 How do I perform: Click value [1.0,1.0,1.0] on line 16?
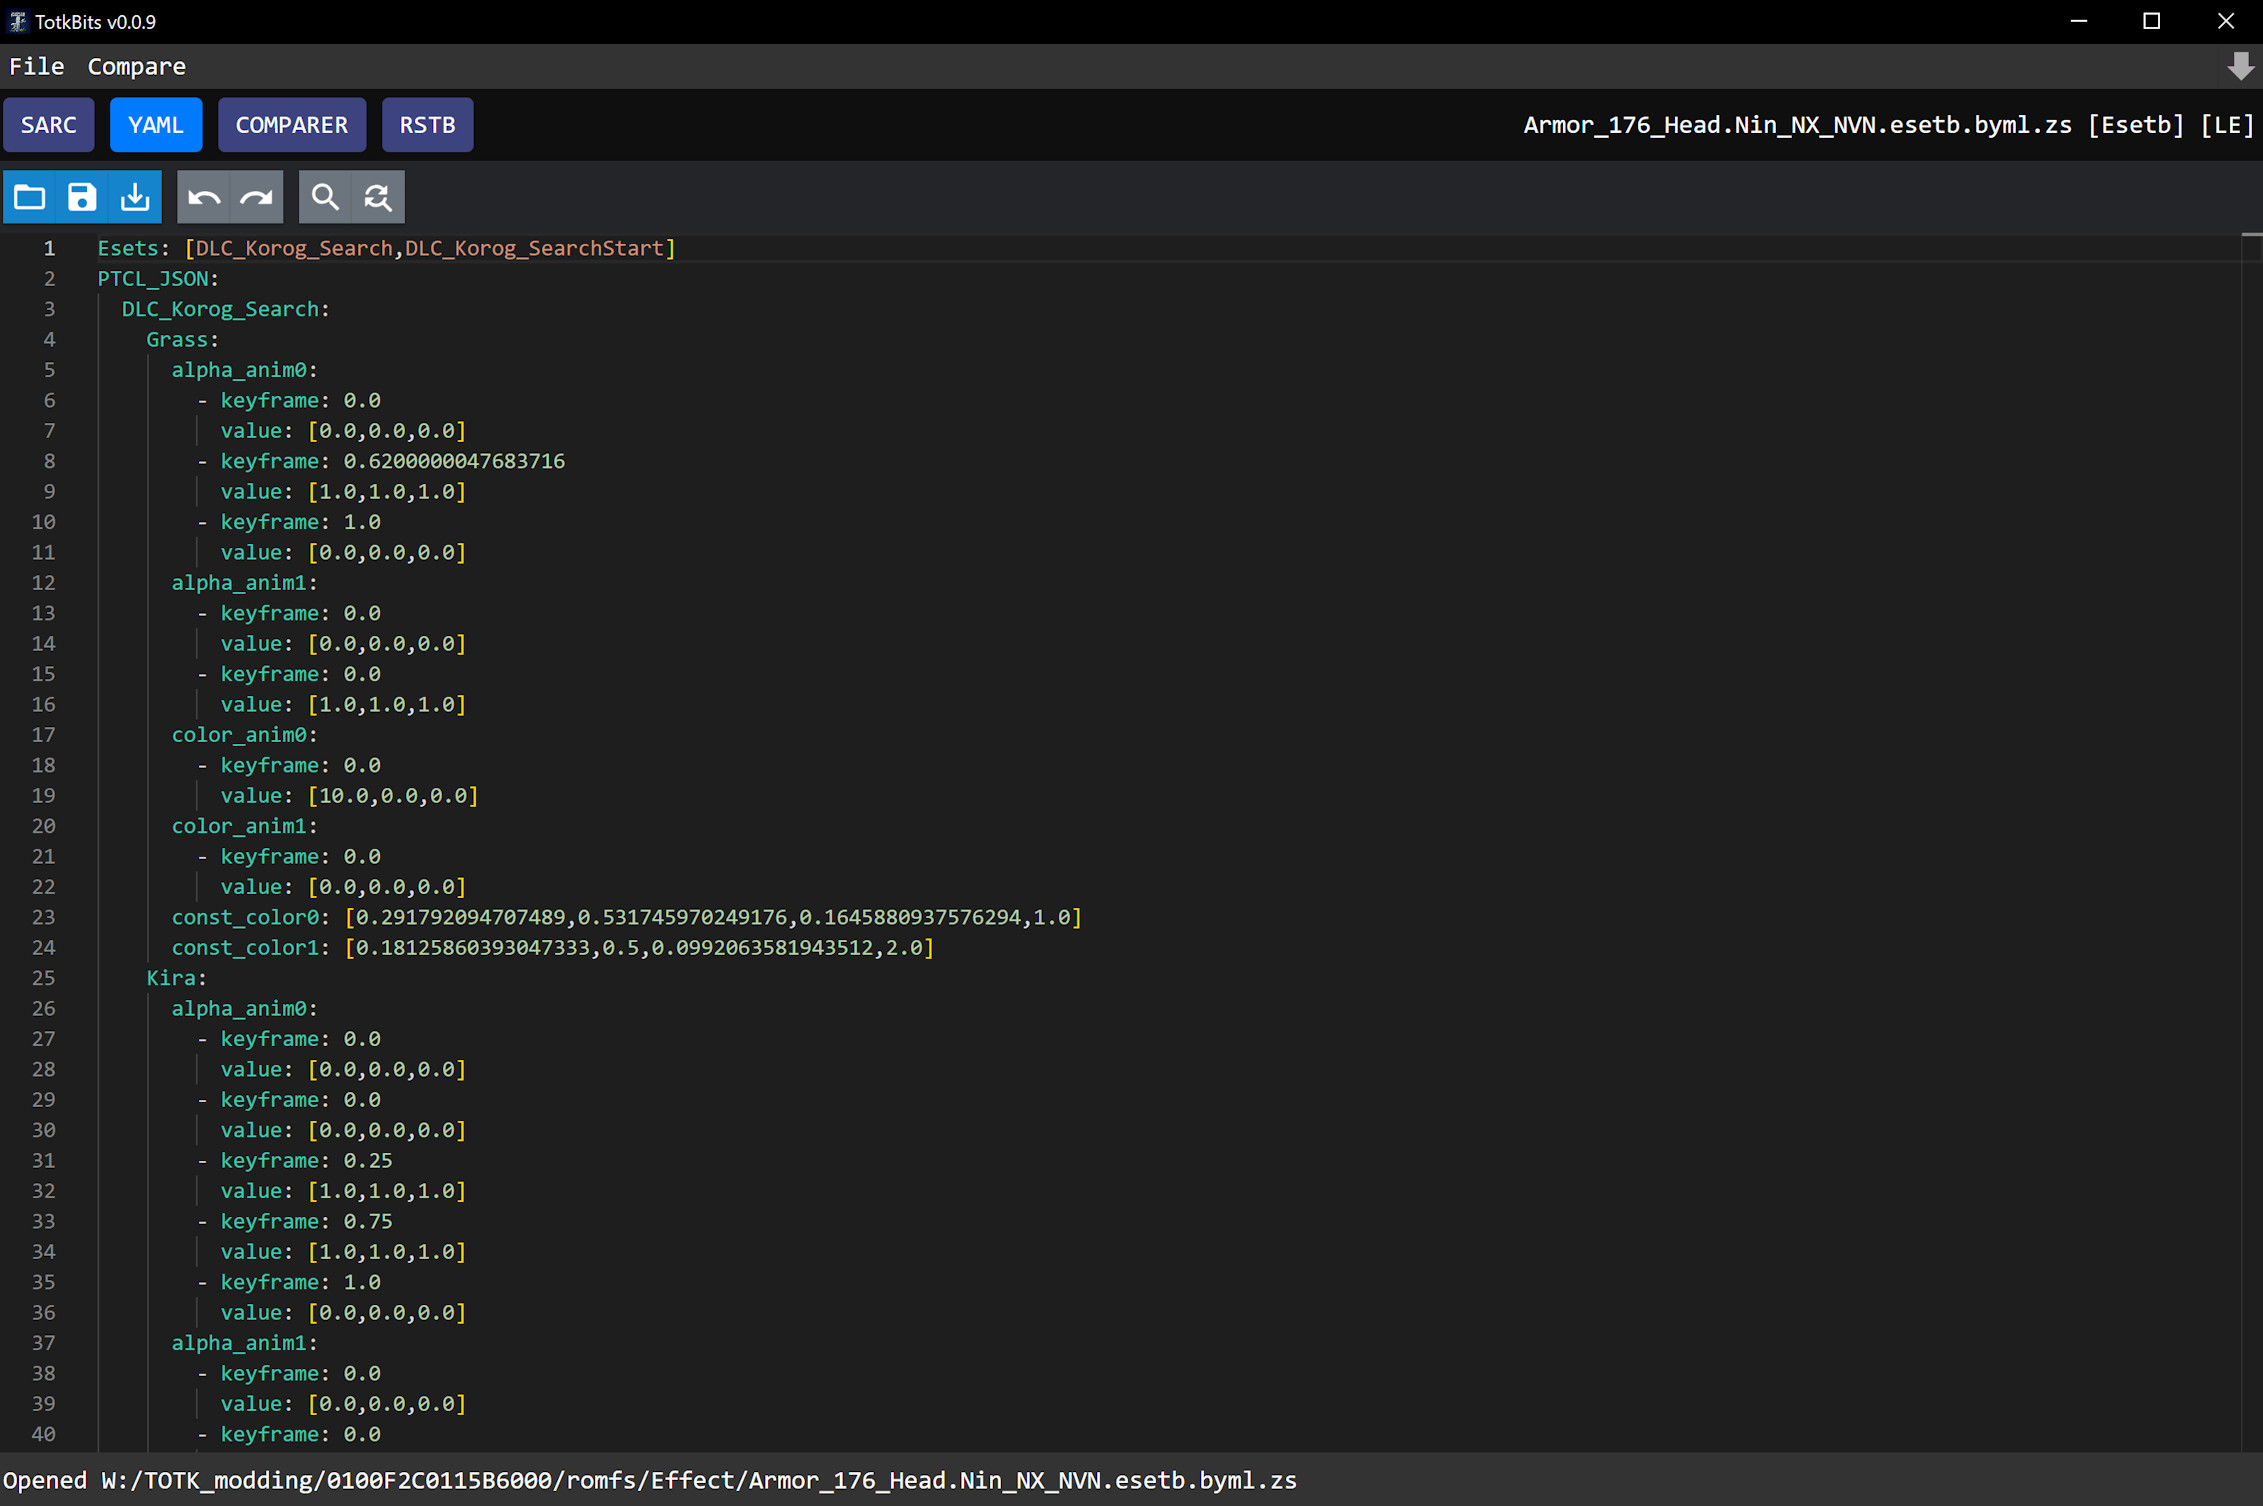[387, 705]
